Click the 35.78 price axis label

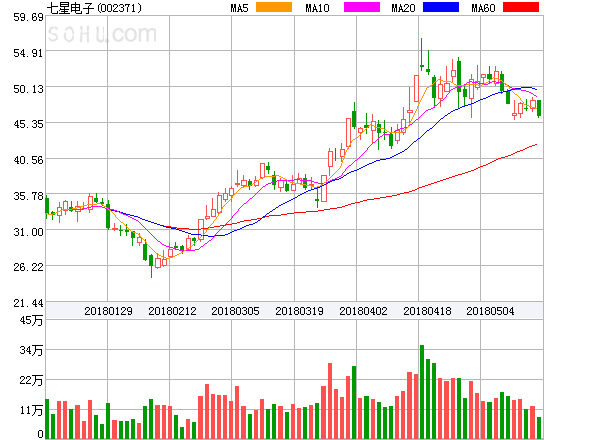pos(28,196)
